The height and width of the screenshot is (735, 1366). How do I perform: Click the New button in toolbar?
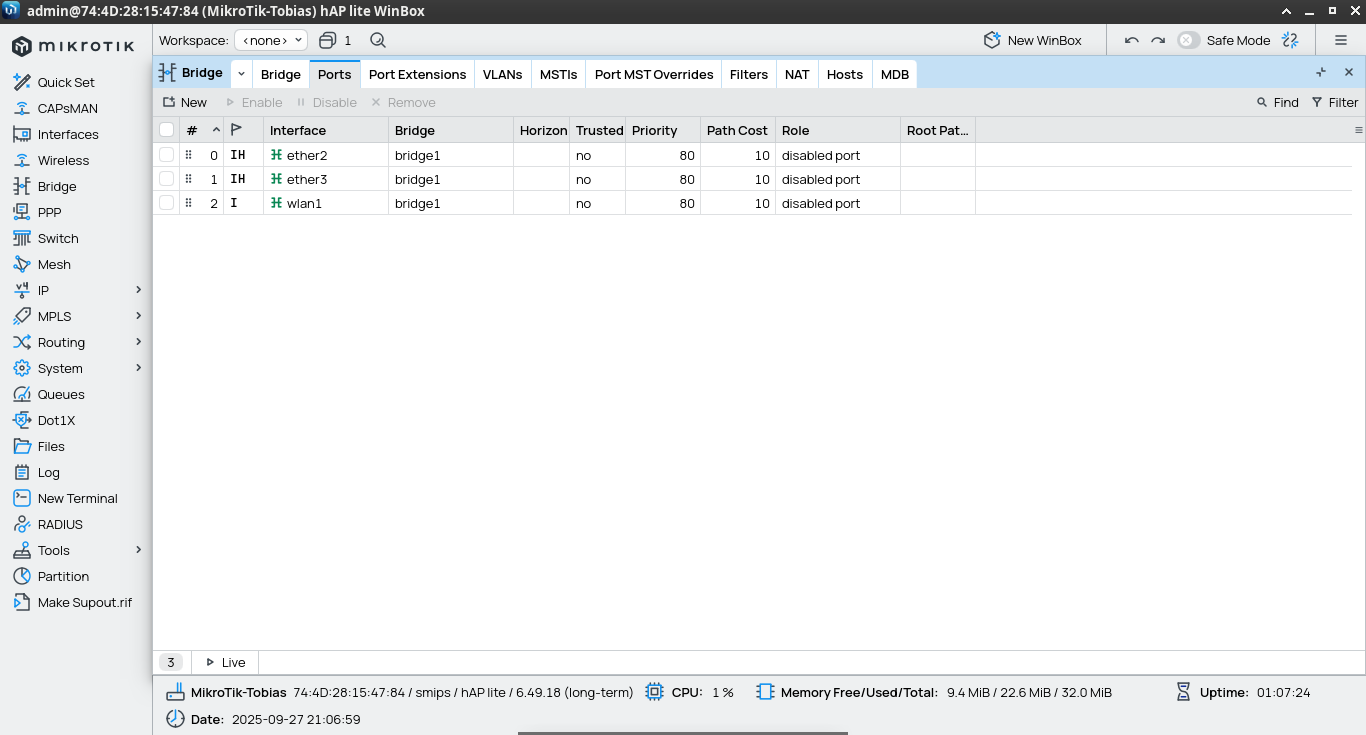[x=185, y=102]
